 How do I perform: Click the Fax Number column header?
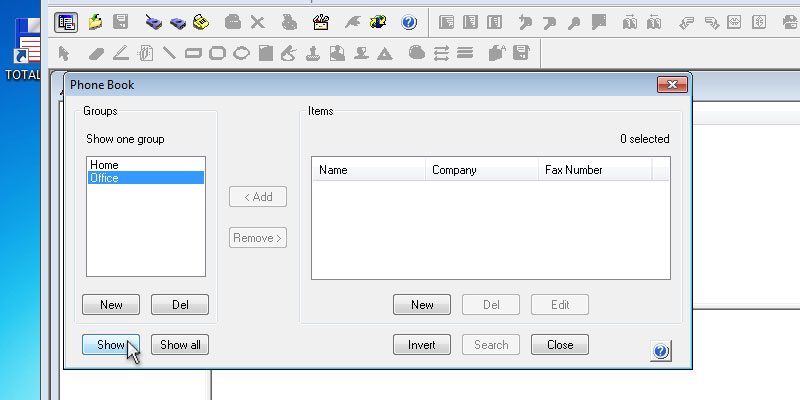594,170
